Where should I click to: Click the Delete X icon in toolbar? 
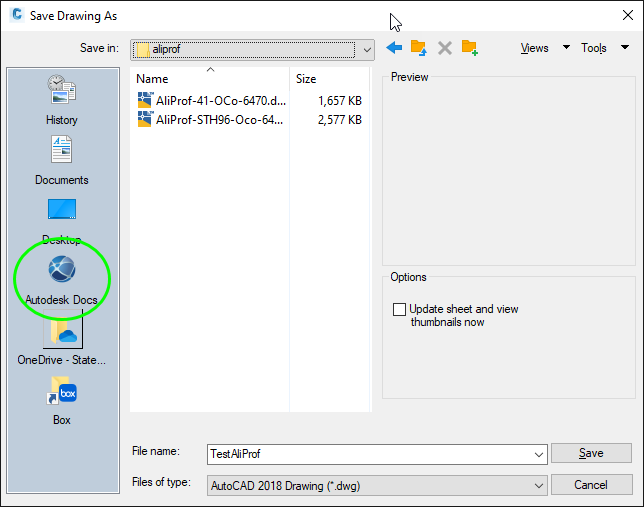(x=445, y=48)
